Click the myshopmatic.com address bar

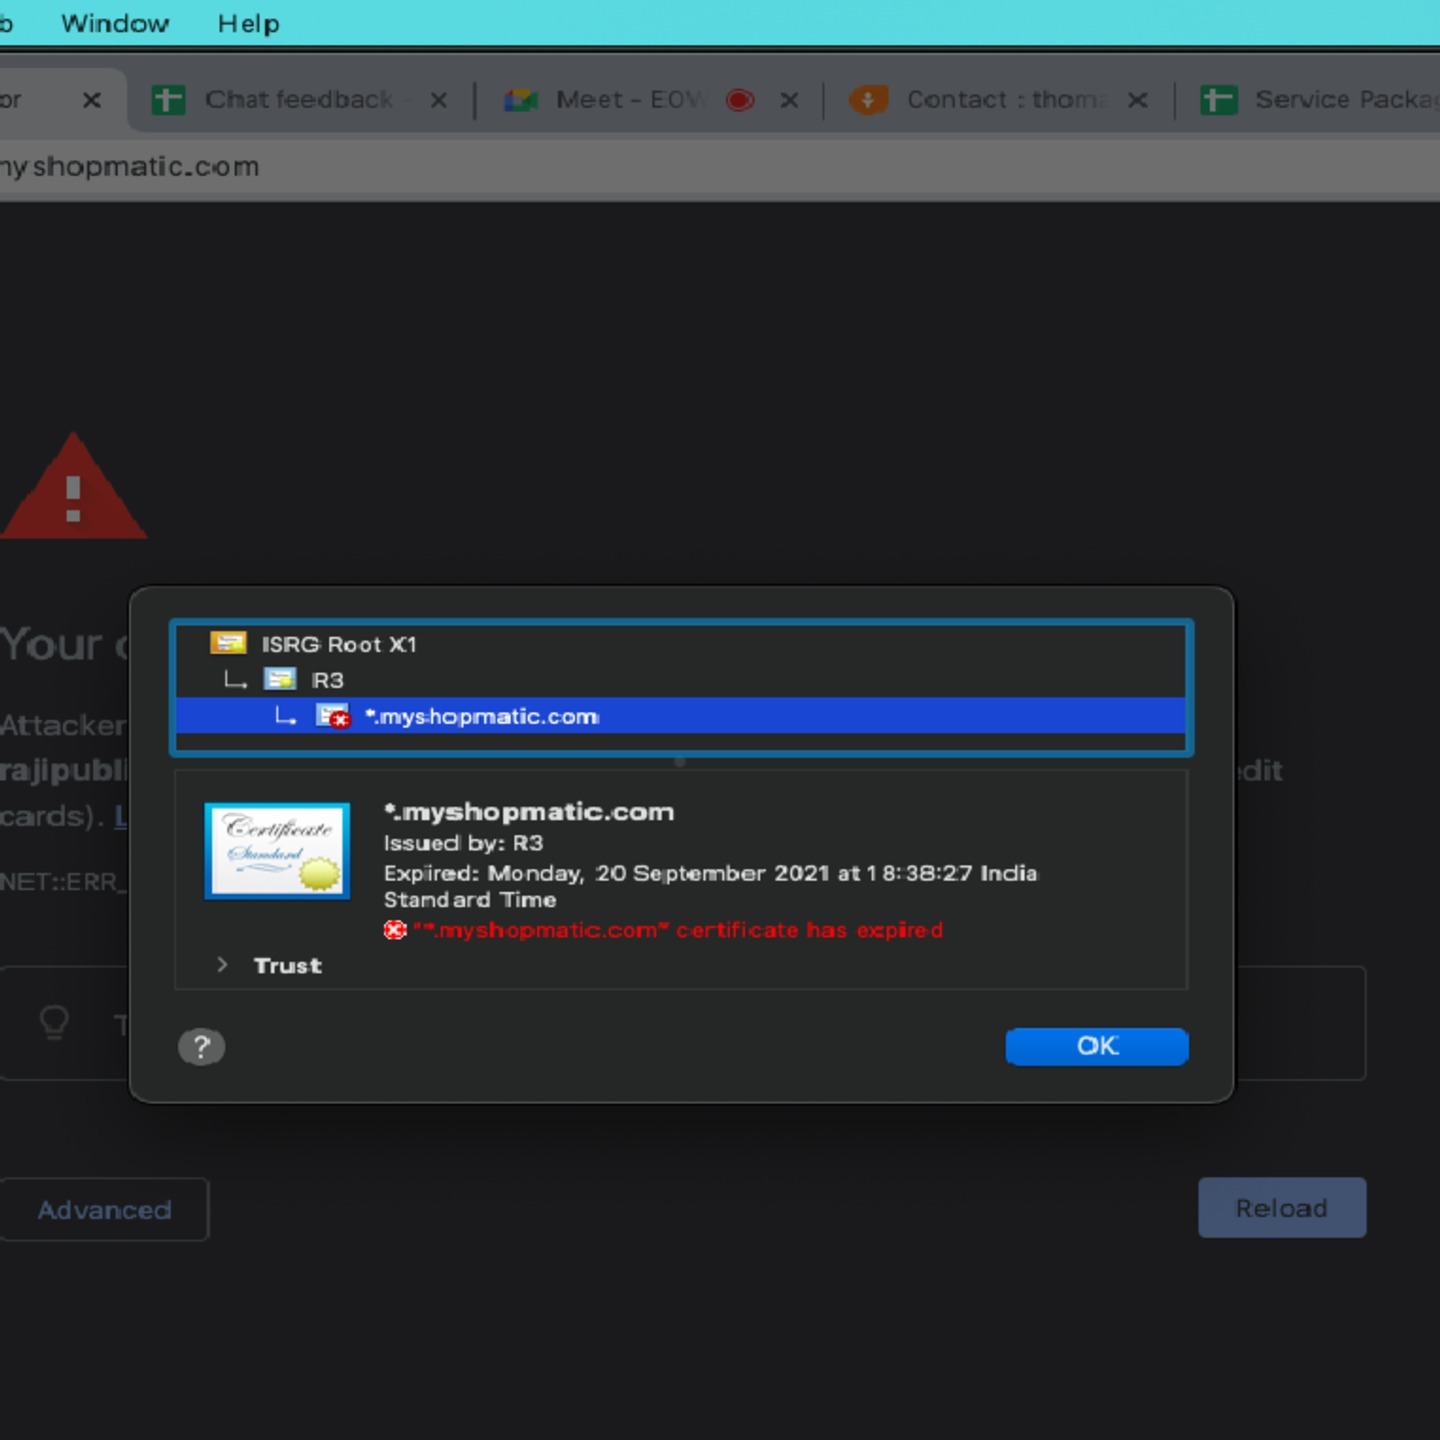(x=720, y=166)
